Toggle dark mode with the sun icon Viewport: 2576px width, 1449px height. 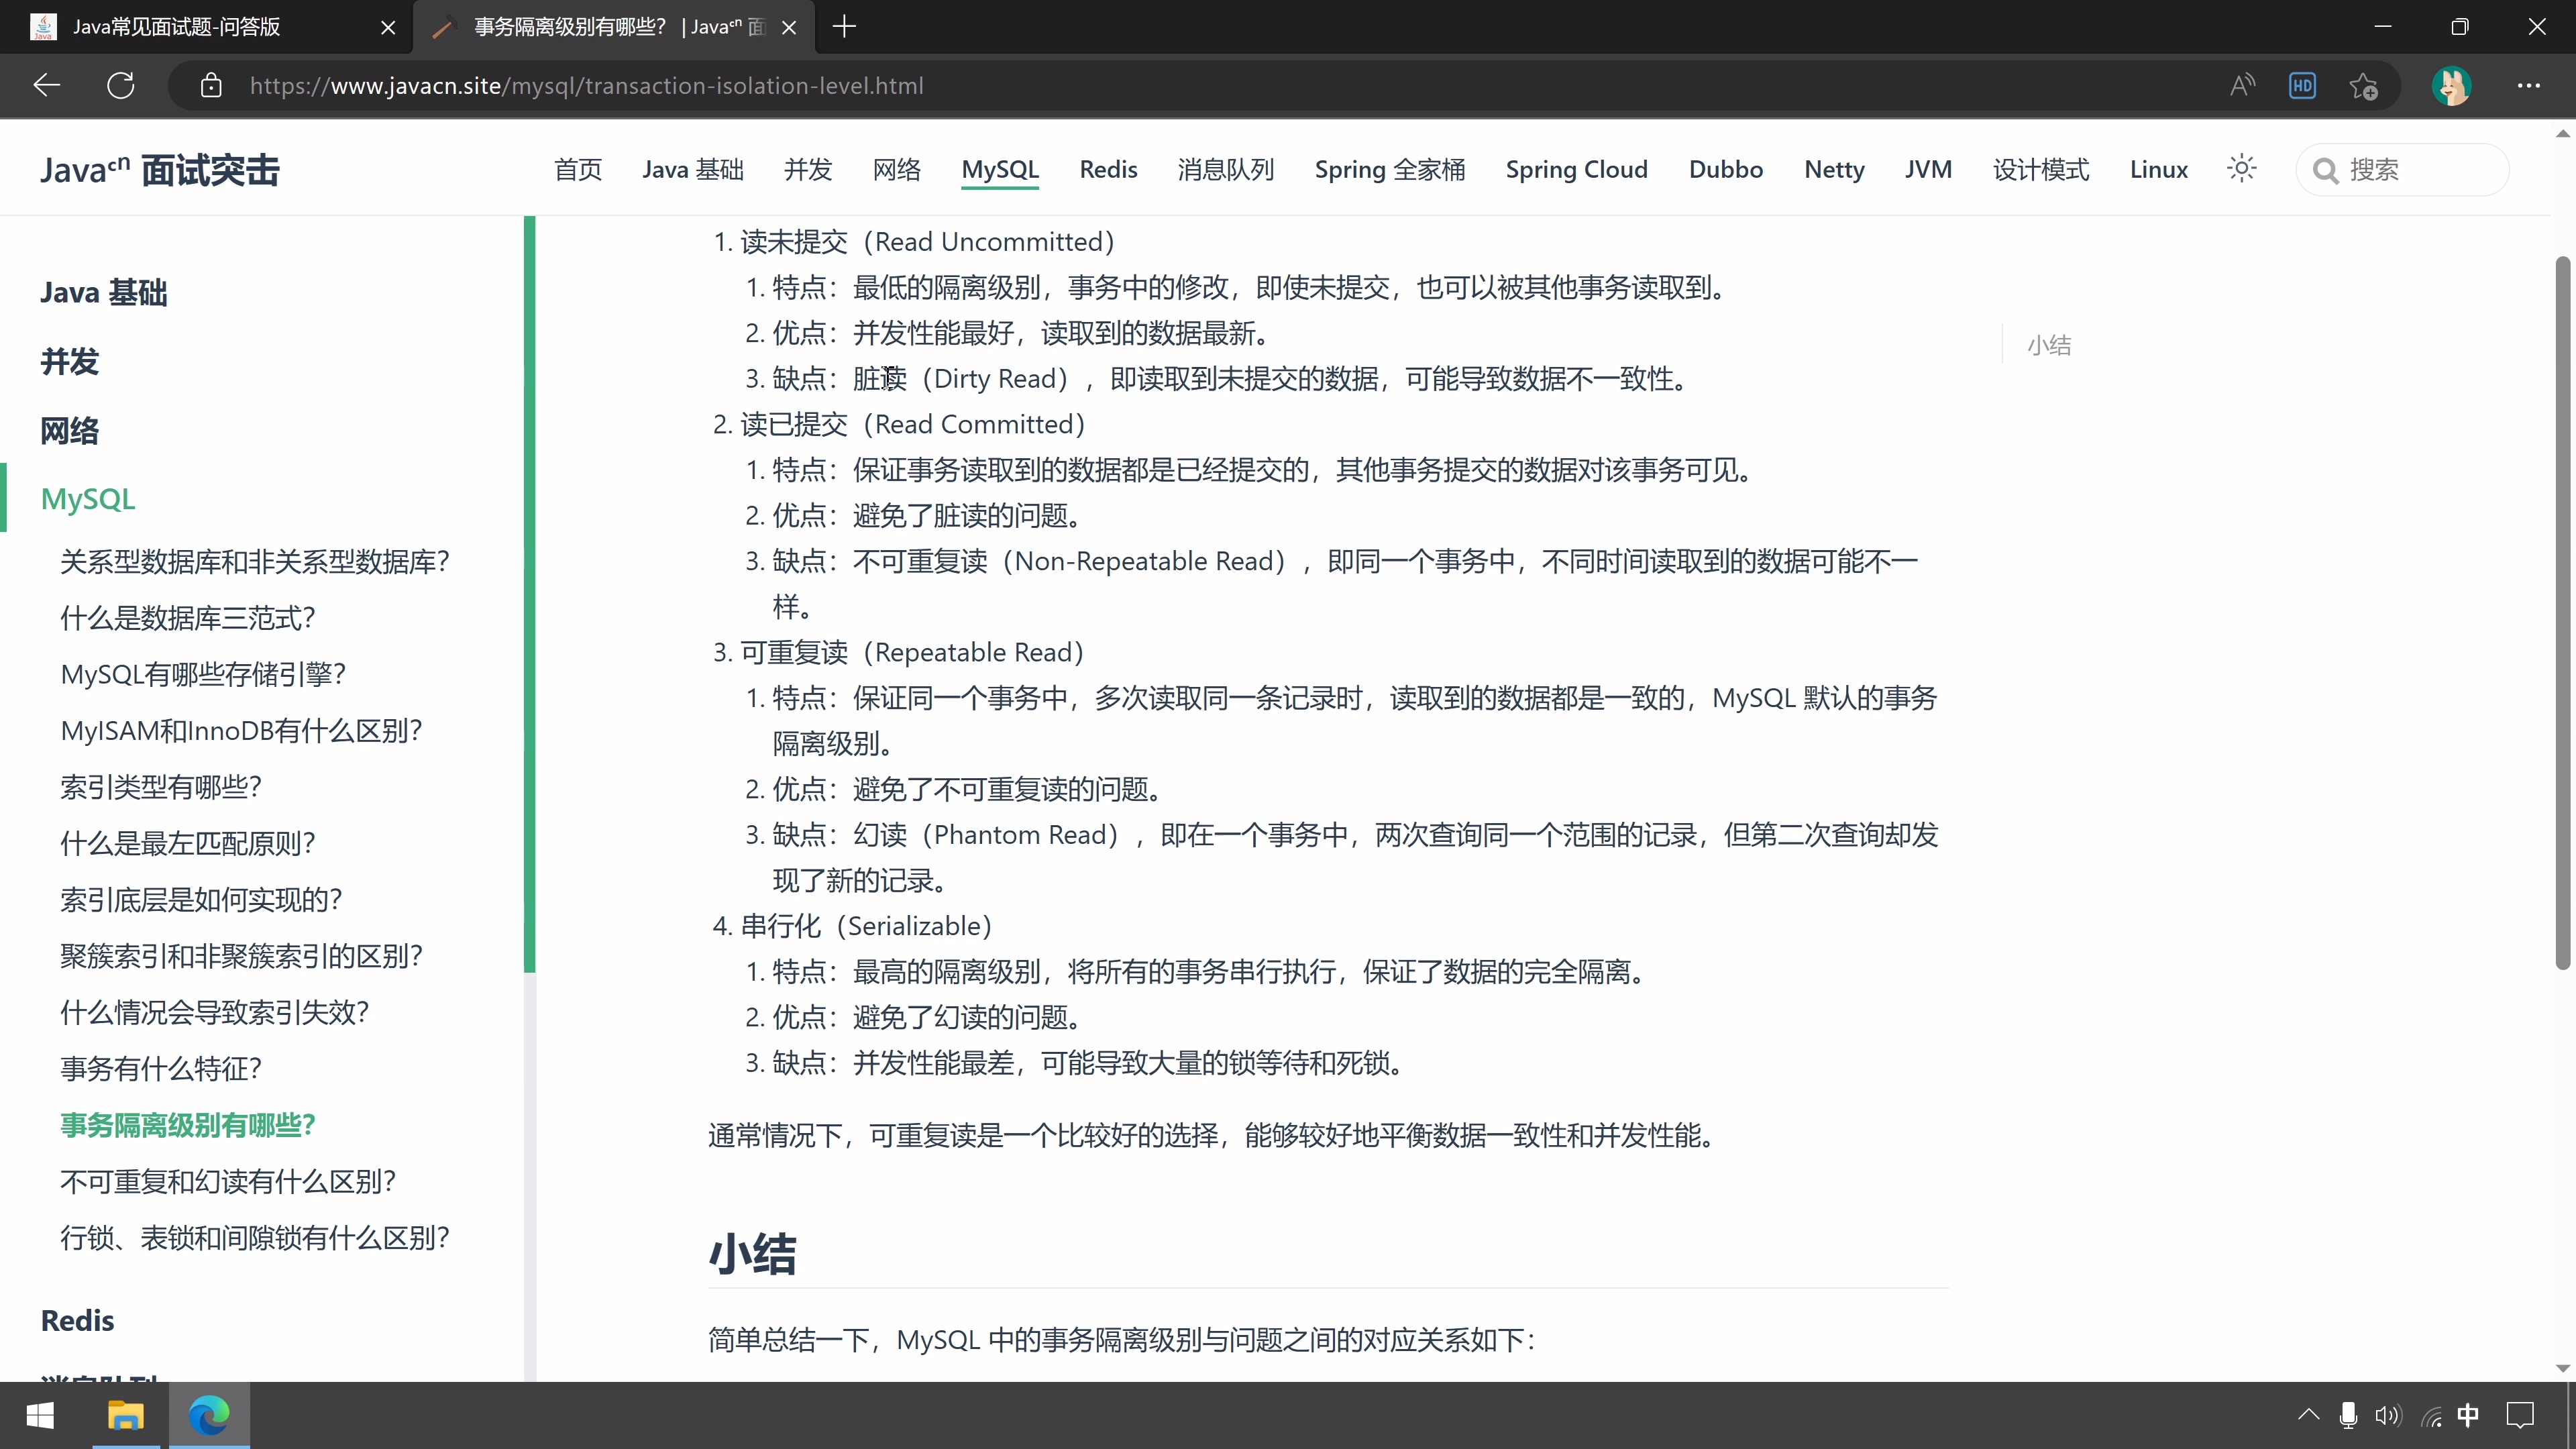2241,169
